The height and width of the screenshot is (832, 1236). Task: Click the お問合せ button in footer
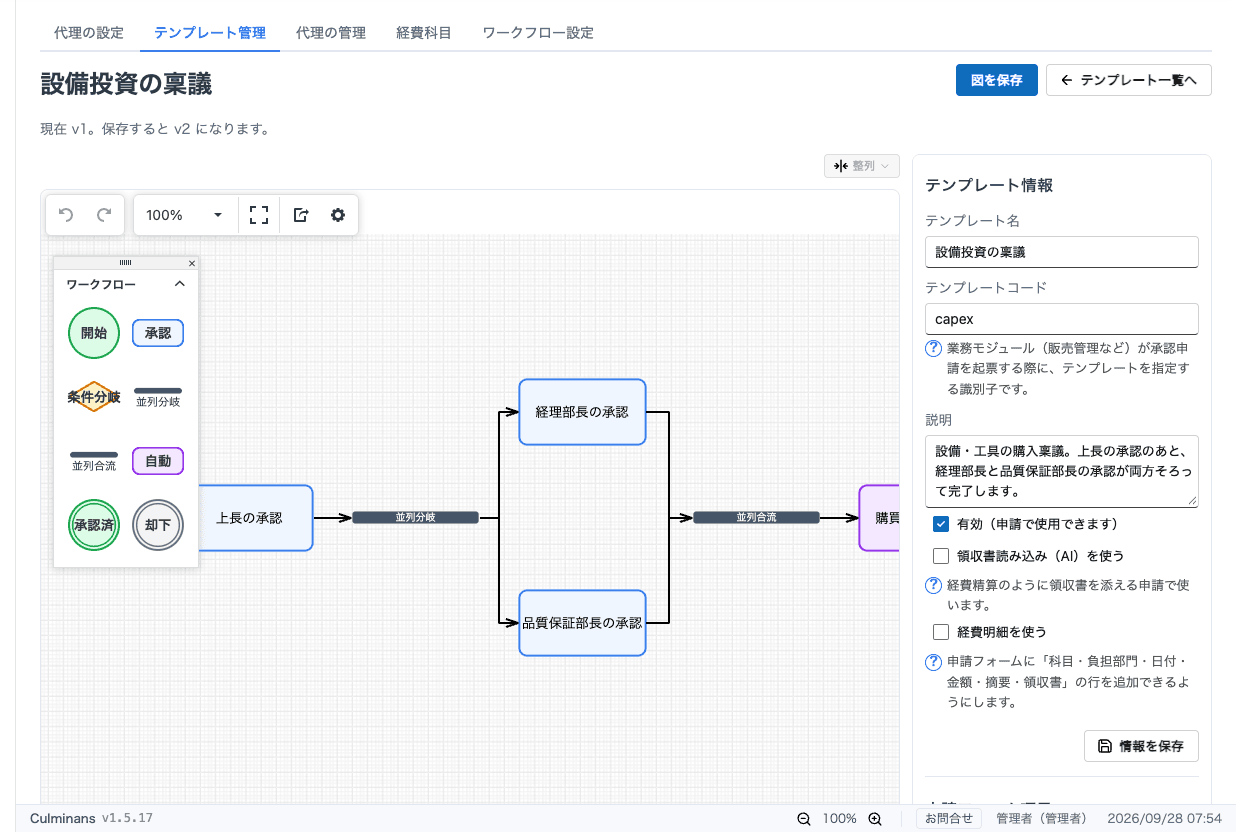point(949,818)
